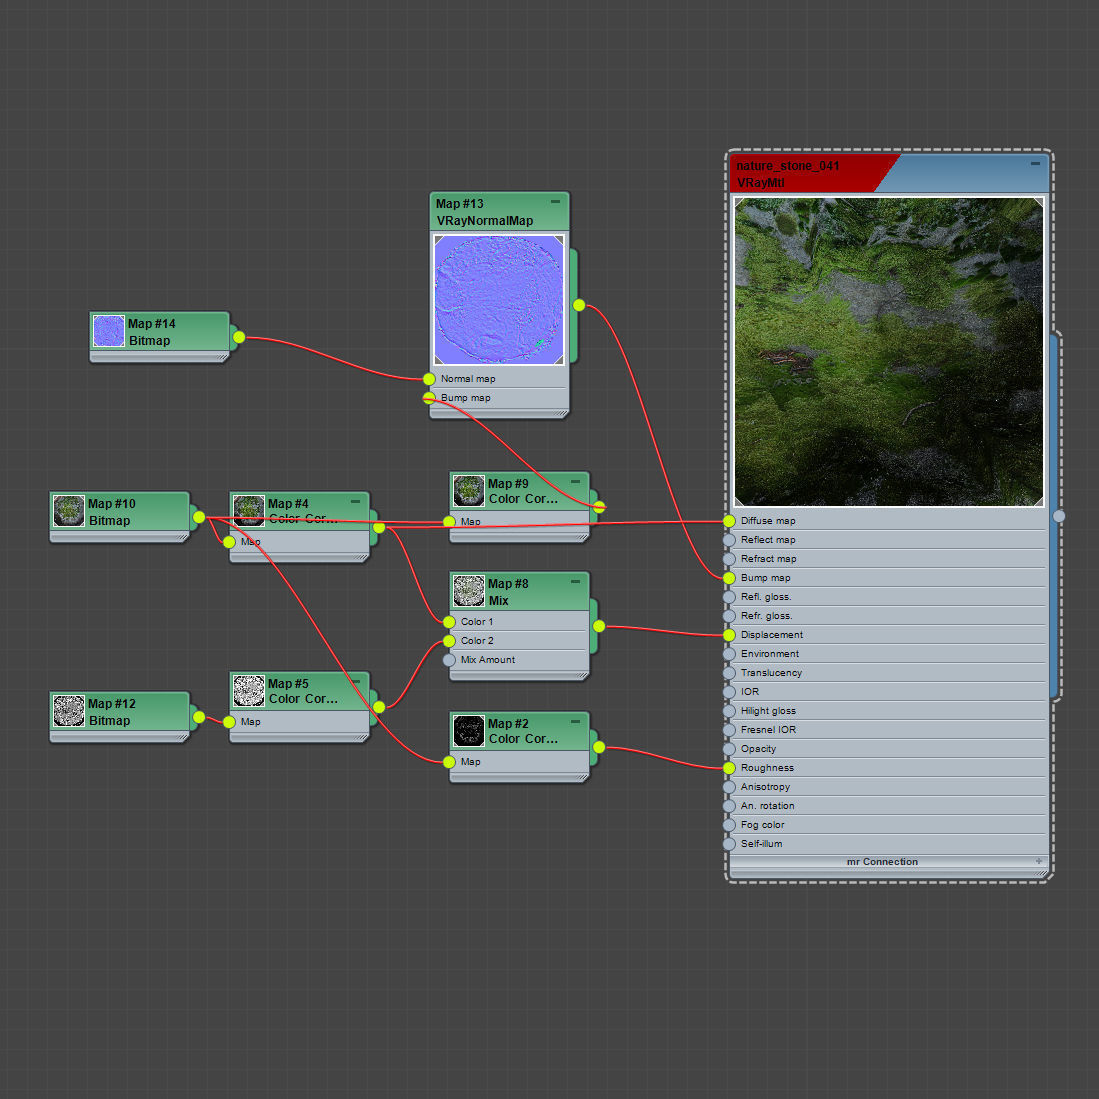Click the Refr. gloss. slot label
This screenshot has height=1099, width=1099.
click(767, 616)
